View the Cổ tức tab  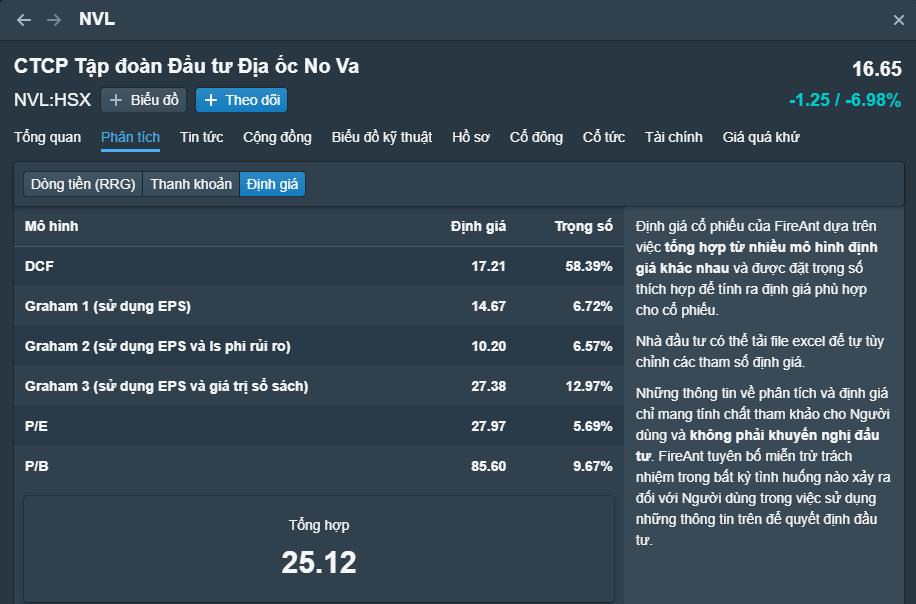point(604,137)
